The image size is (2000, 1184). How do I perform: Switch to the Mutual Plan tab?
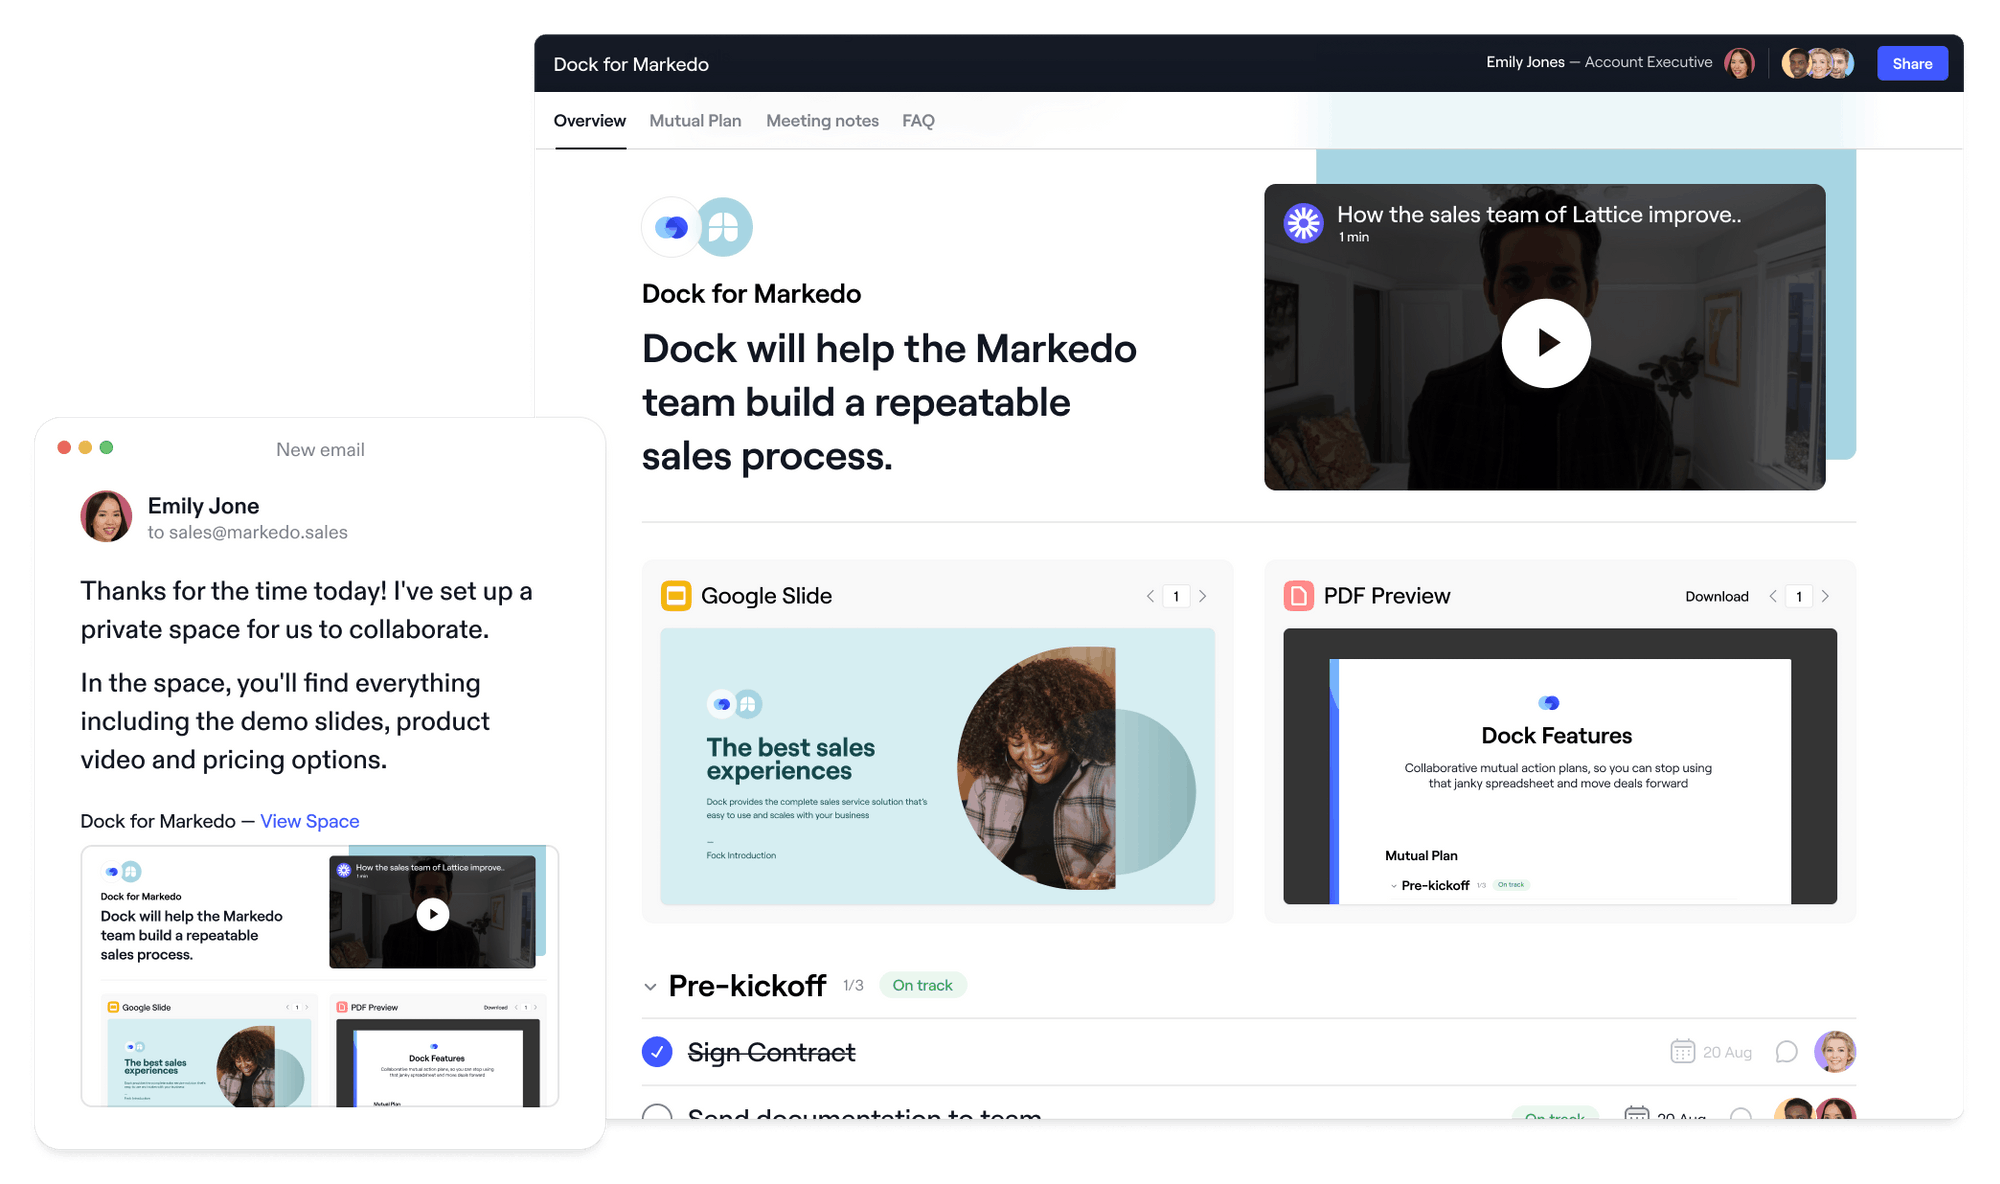click(694, 120)
